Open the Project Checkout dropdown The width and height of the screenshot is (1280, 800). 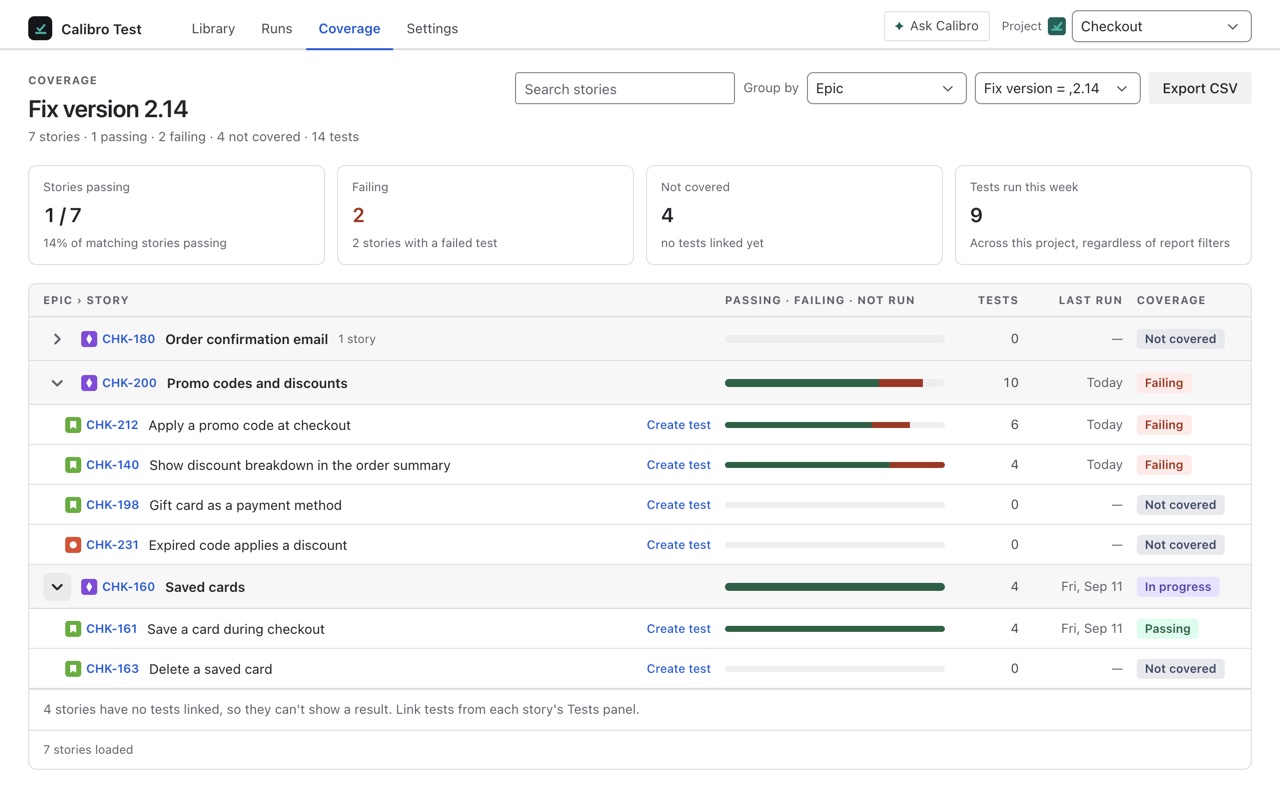(x=1161, y=26)
